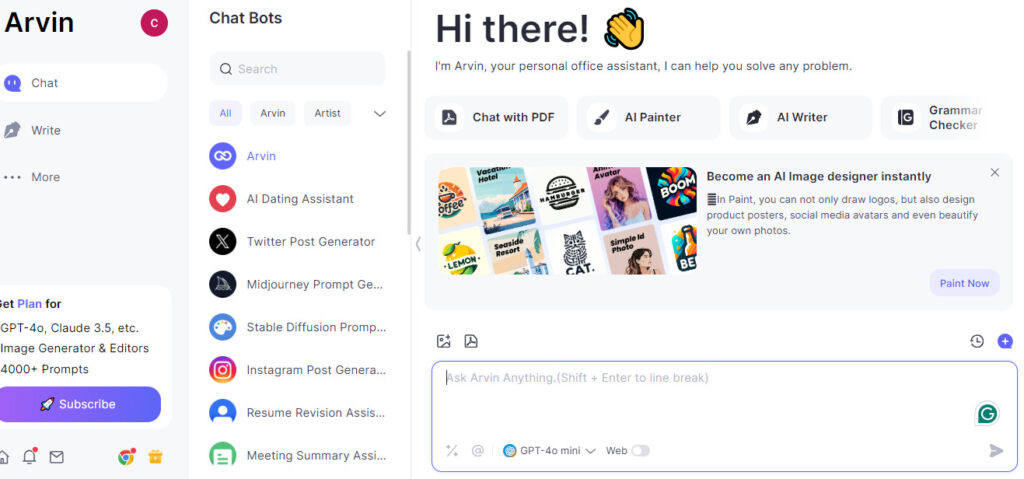1024x479 pixels.
Task: Select the Twitter Post Generator bot
Action: [298, 242]
